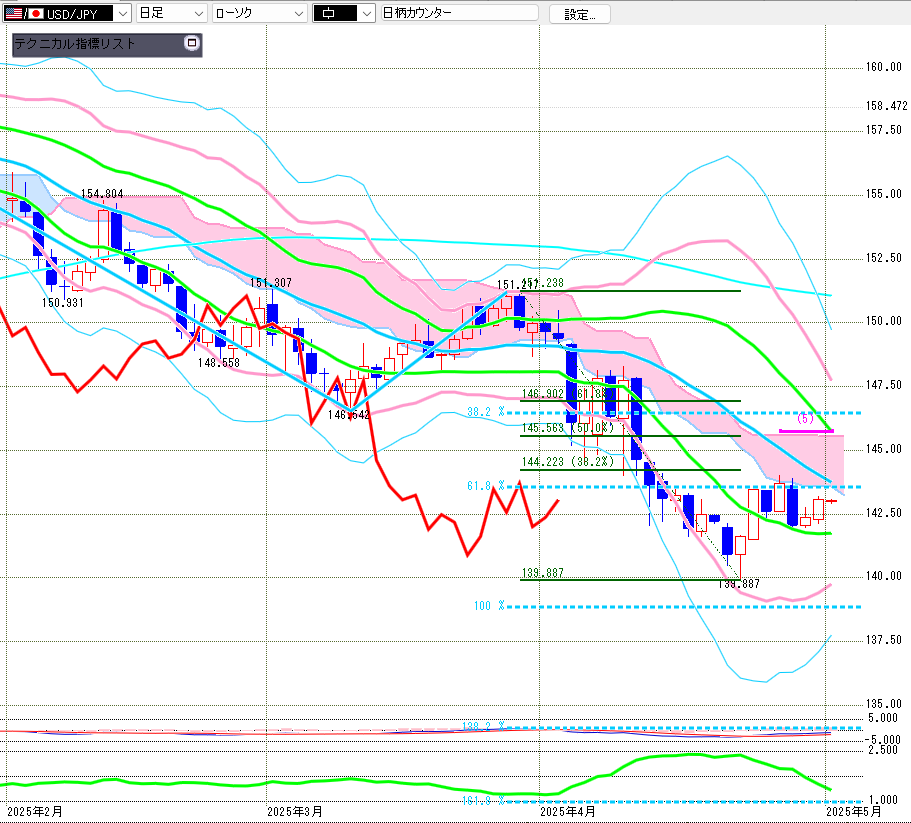Click the 157.50 price axis label
911x823 pixels.
(883, 130)
